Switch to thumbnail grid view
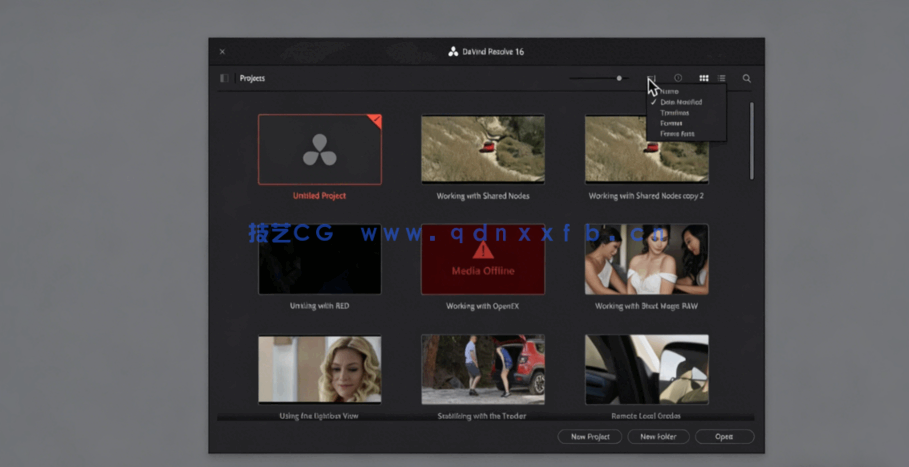 click(704, 78)
